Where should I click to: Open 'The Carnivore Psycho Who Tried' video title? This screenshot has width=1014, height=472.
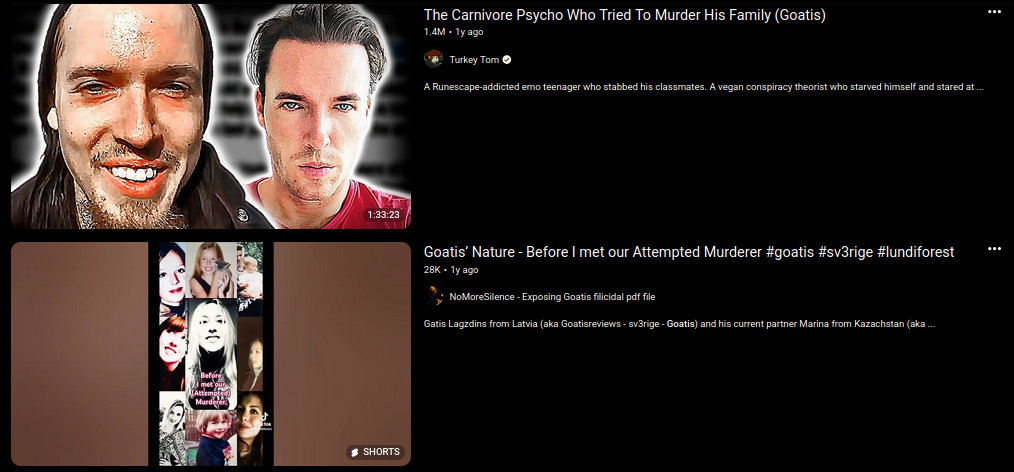click(624, 15)
